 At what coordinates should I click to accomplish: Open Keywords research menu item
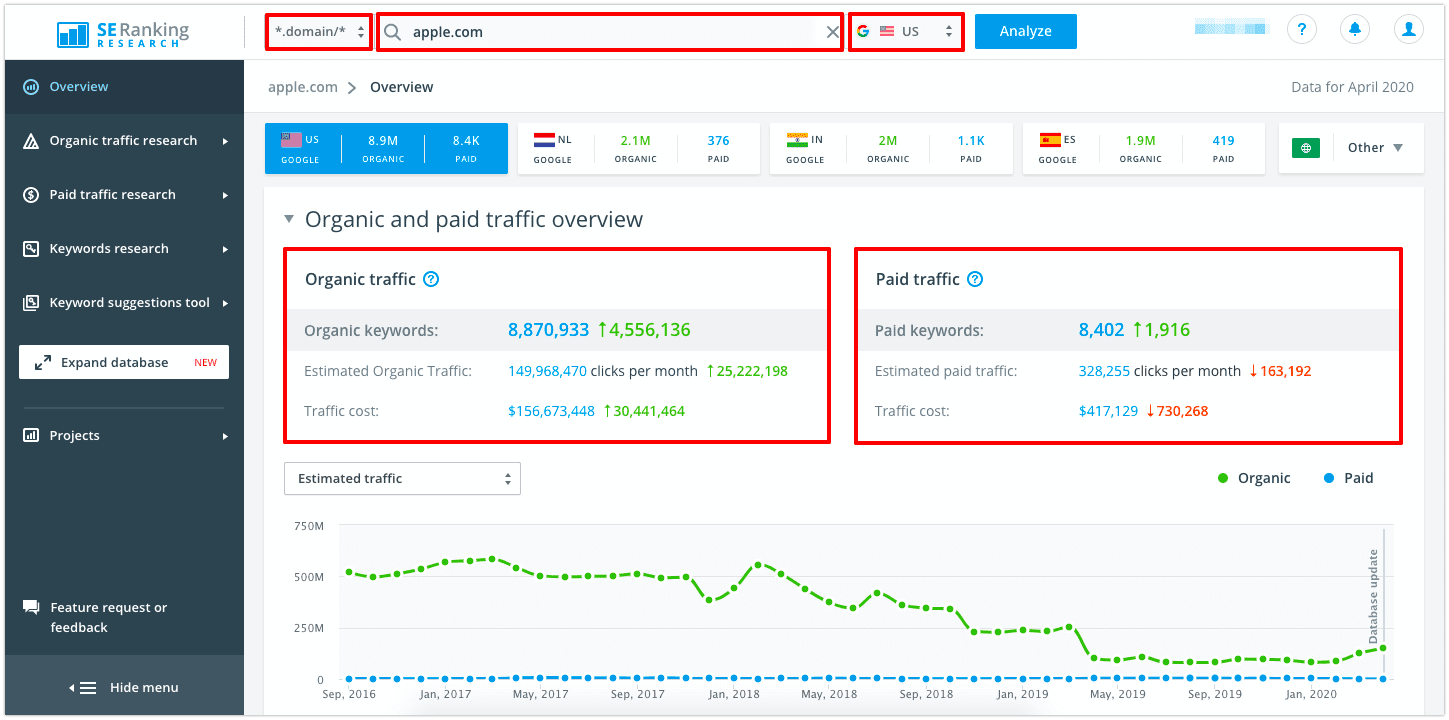[x=124, y=249]
